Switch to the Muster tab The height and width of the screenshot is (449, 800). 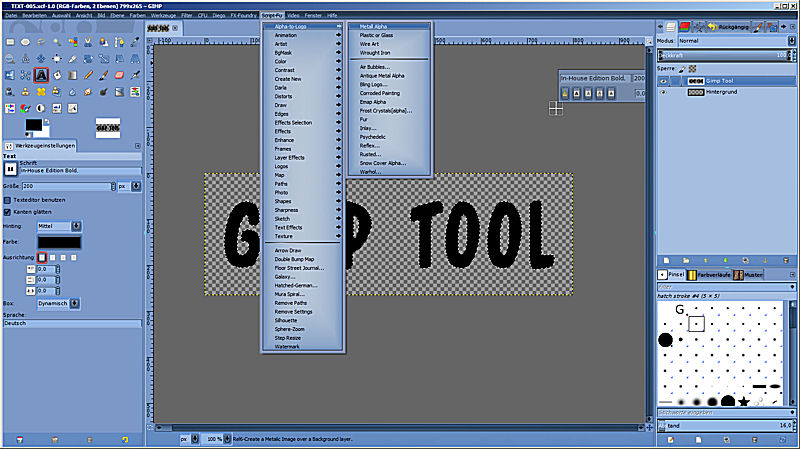(x=747, y=275)
